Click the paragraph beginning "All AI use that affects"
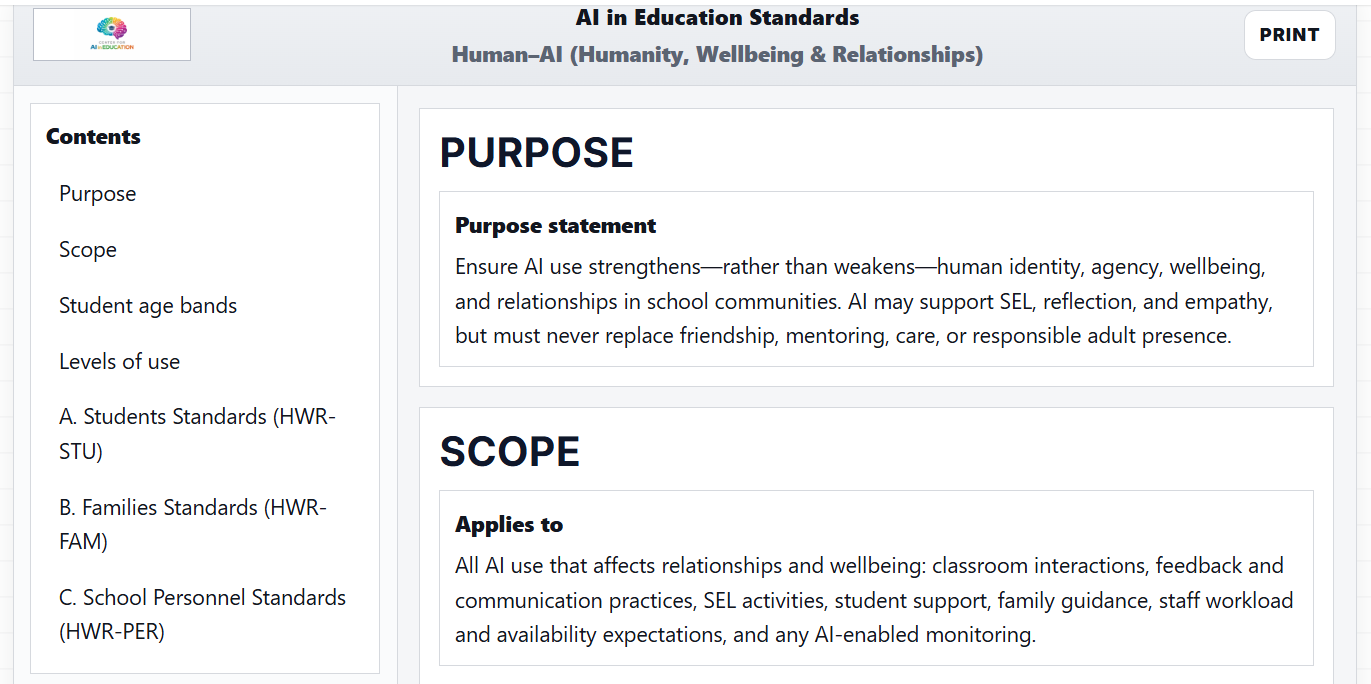Image resolution: width=1371 pixels, height=684 pixels. point(873,600)
